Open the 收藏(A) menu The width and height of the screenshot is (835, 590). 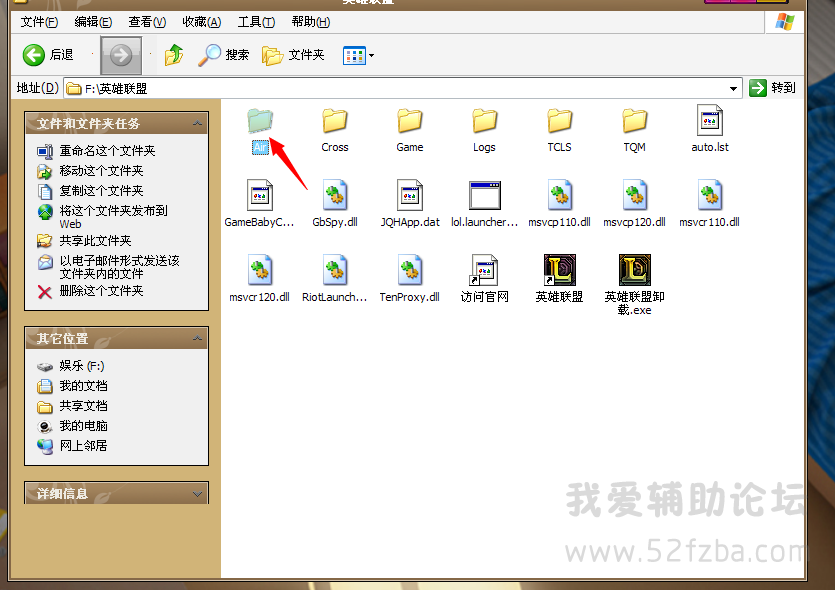pos(201,22)
